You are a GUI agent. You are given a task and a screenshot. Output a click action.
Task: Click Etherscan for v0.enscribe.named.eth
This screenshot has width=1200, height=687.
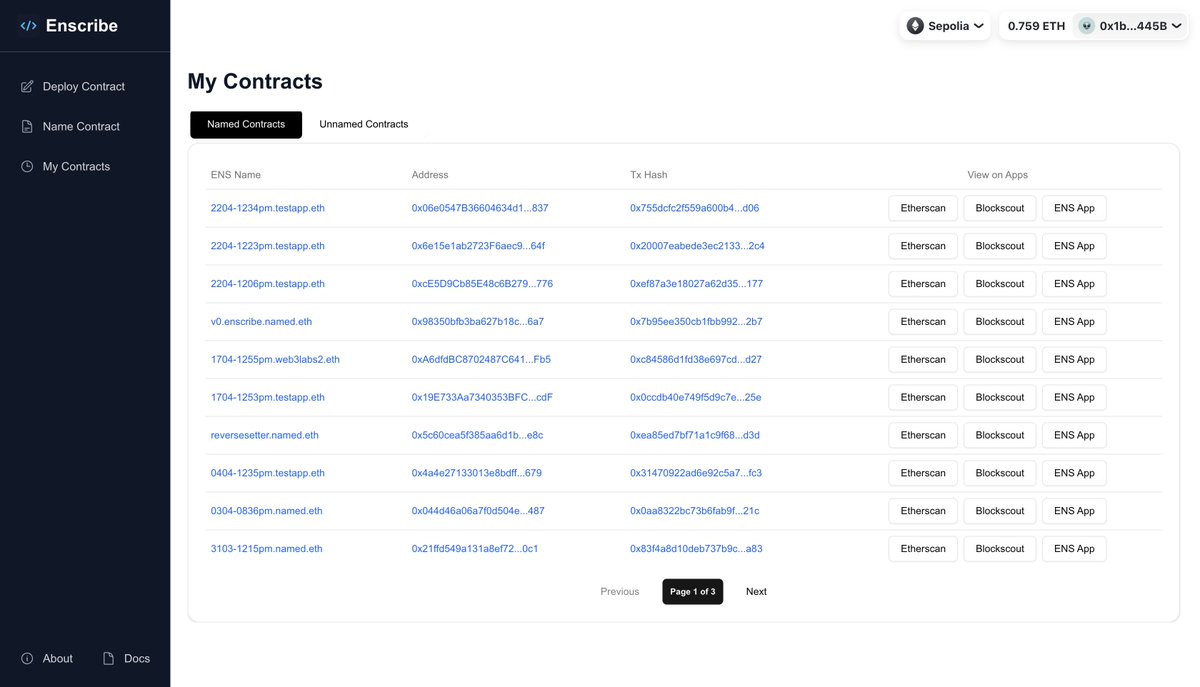pos(923,322)
